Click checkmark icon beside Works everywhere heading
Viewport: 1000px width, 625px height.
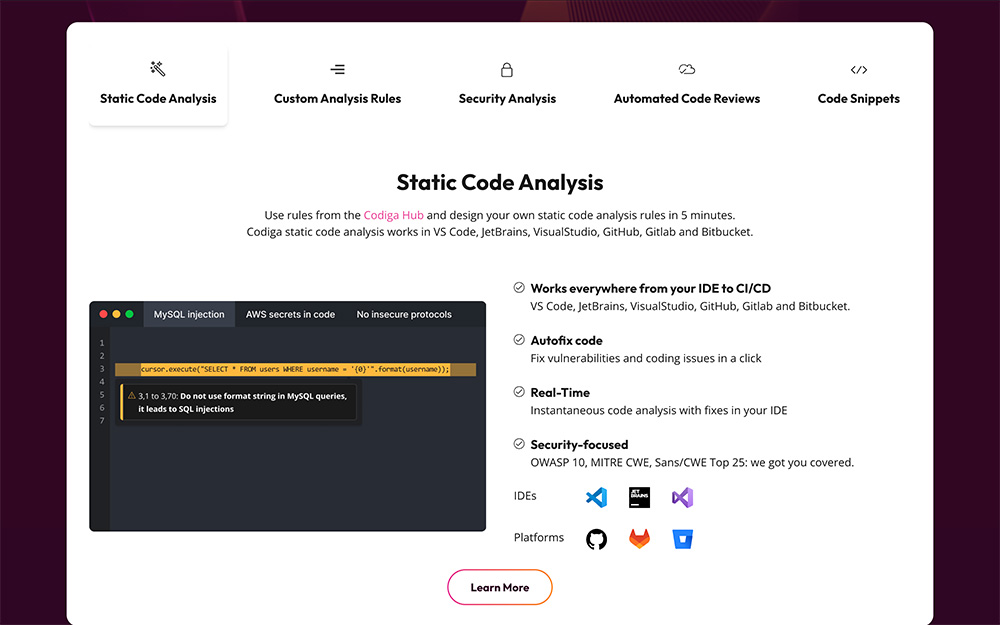point(519,288)
